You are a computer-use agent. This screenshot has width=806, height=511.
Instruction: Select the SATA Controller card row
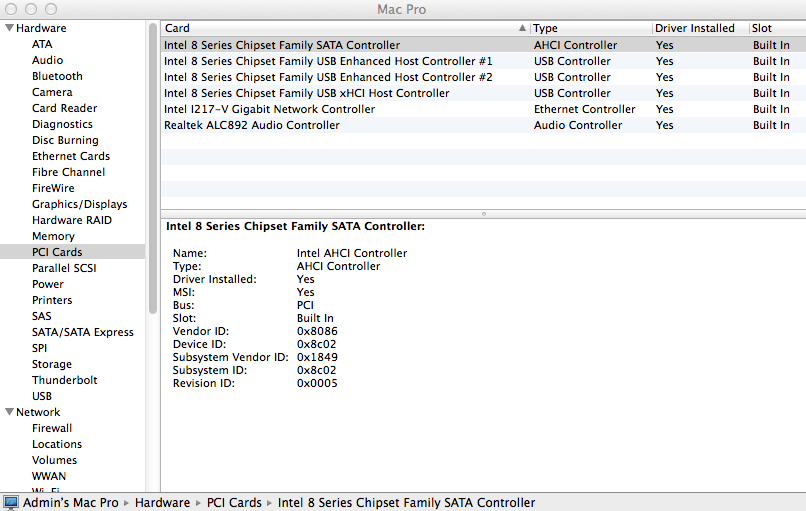coord(483,45)
